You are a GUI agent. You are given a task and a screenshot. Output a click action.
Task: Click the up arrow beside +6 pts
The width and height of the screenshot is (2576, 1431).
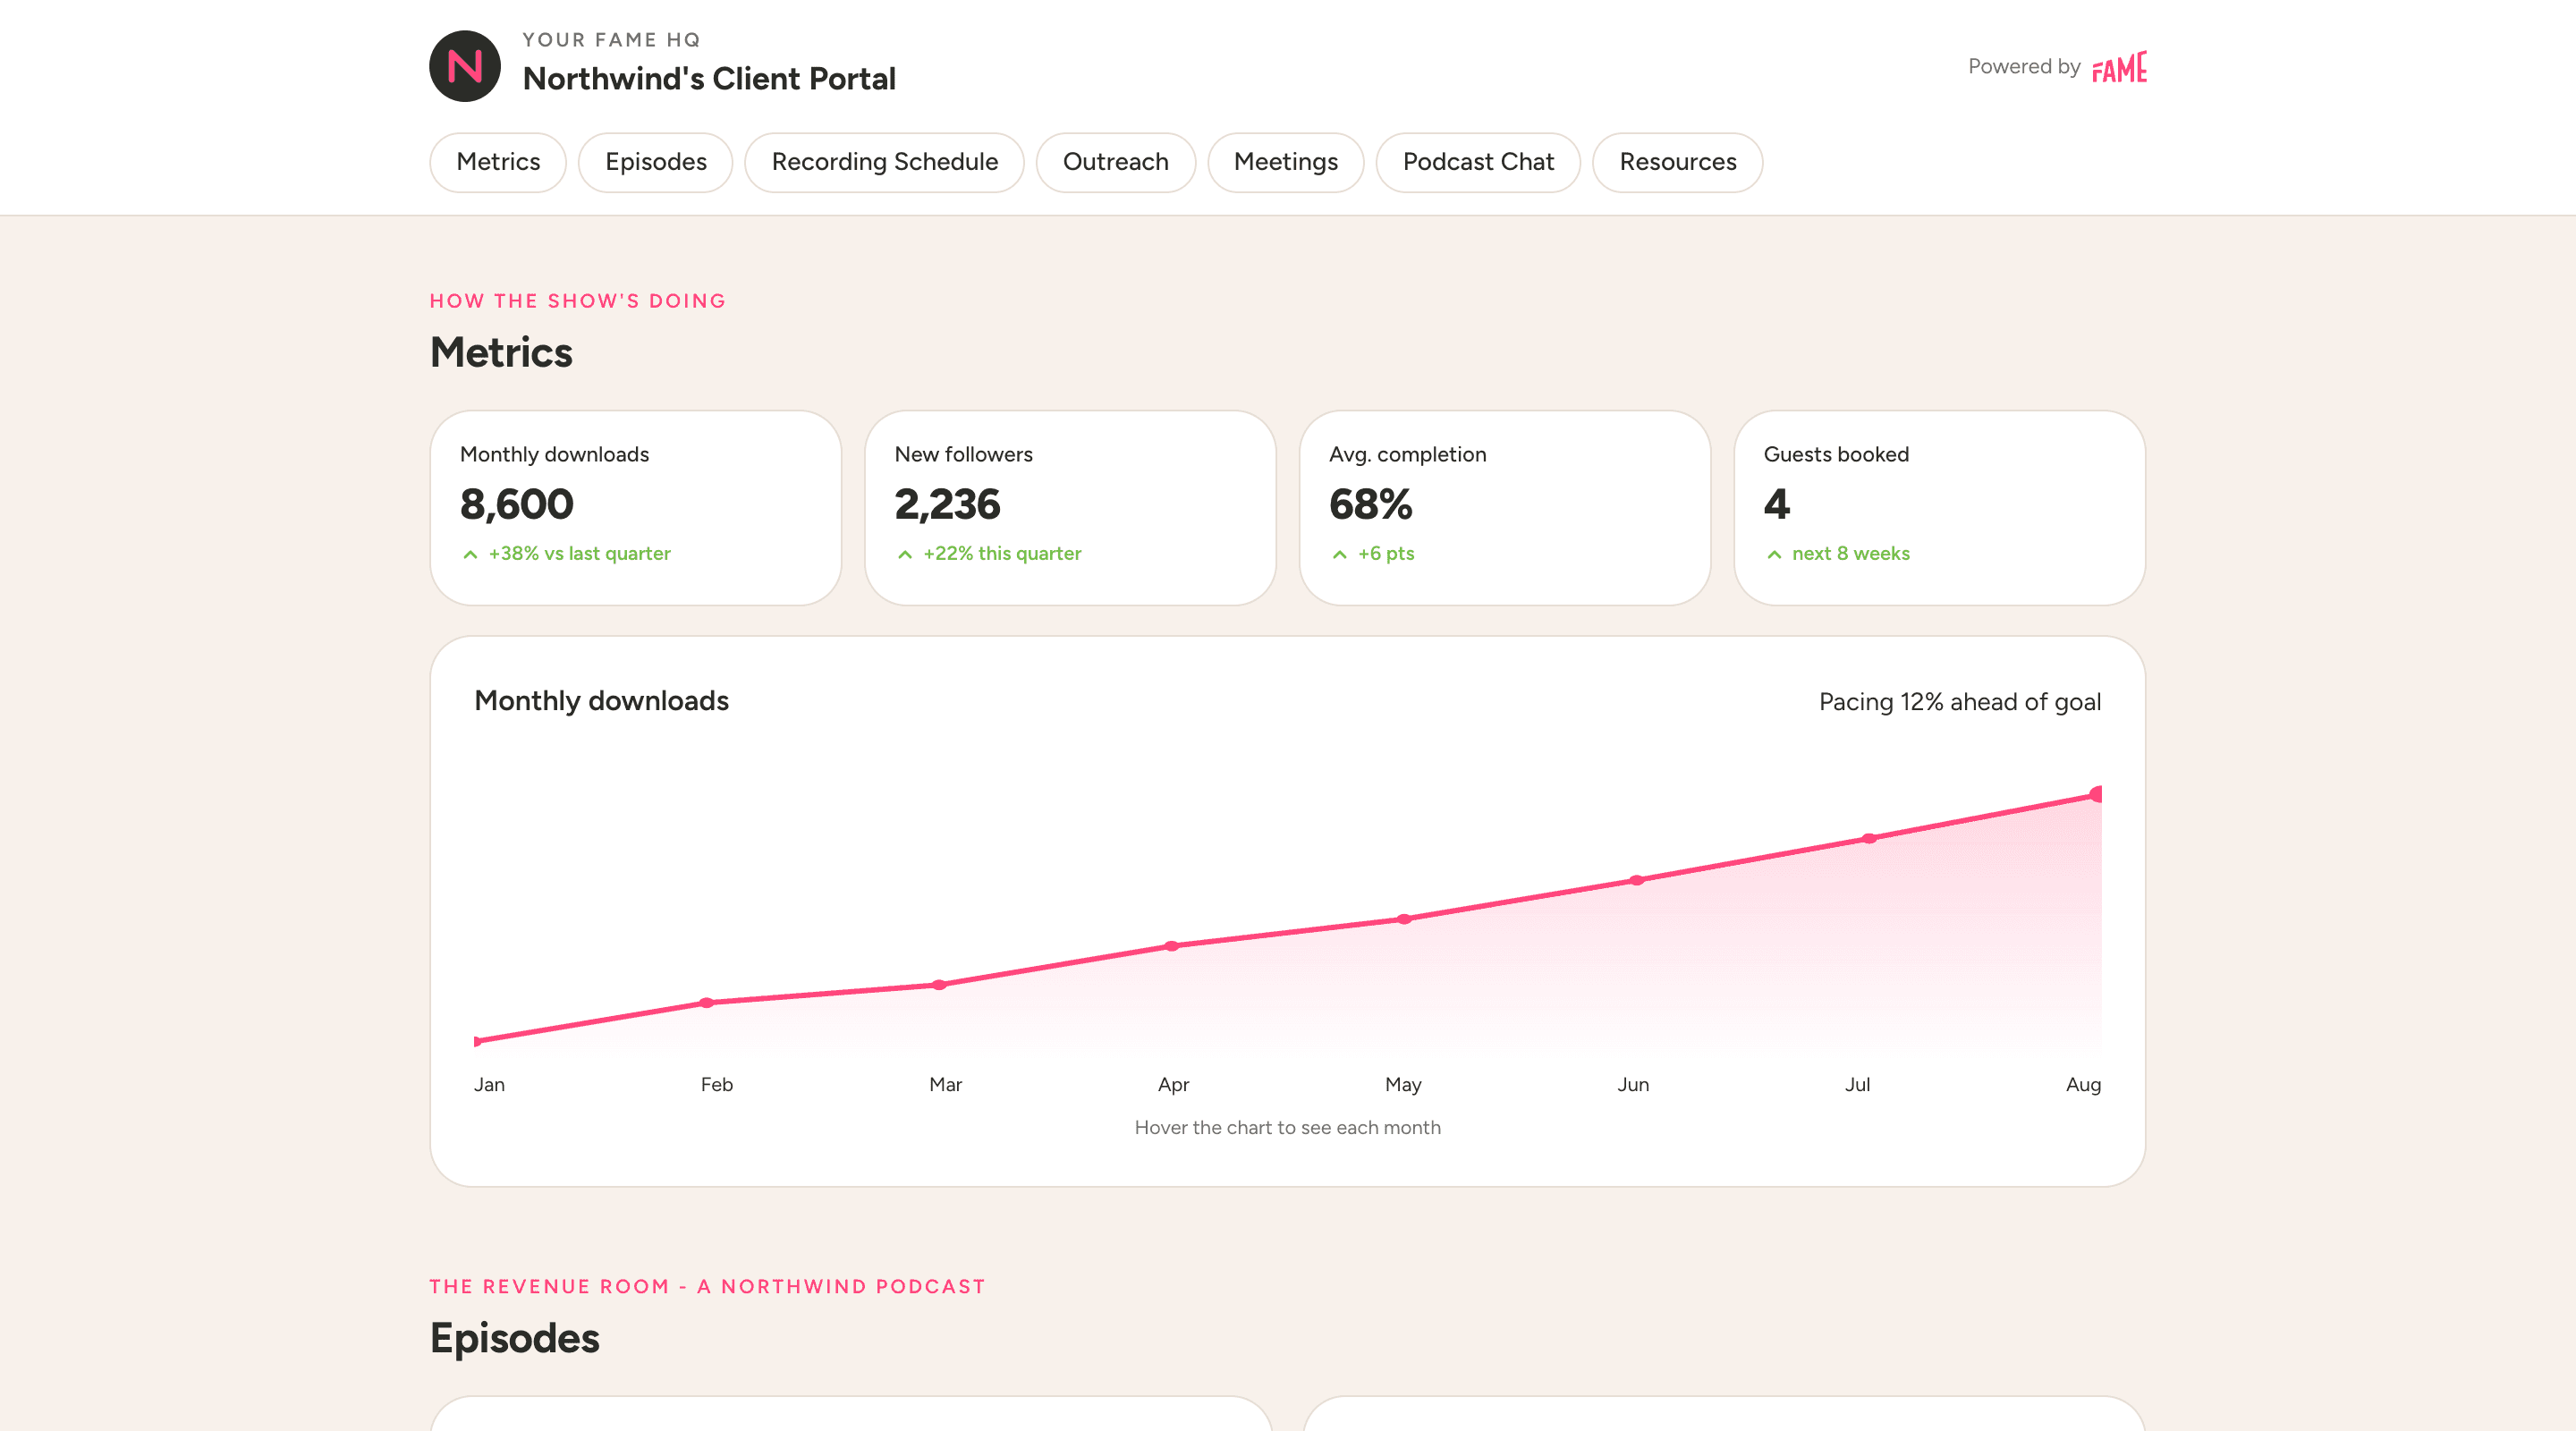tap(1339, 554)
